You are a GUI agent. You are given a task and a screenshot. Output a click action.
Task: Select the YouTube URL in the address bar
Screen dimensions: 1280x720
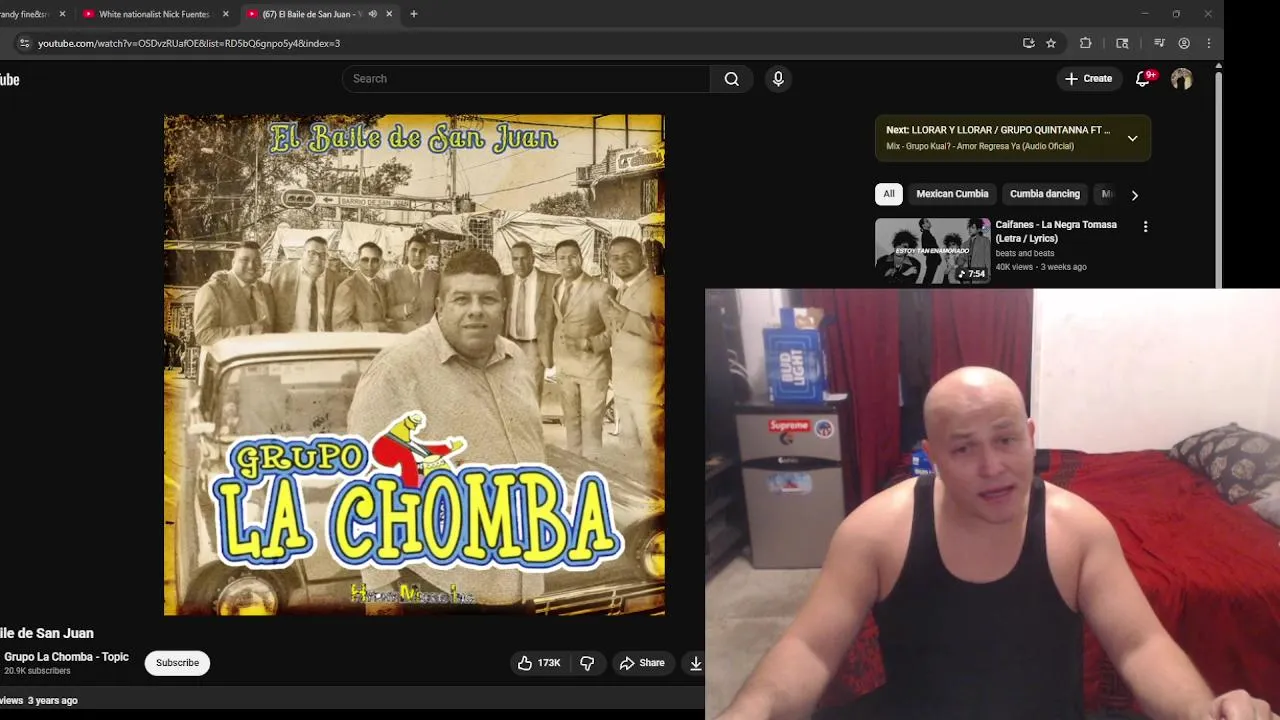click(189, 43)
